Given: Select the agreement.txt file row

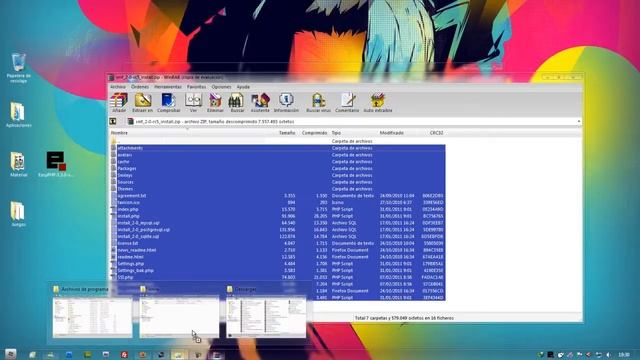Looking at the screenshot, I should pos(278,196).
